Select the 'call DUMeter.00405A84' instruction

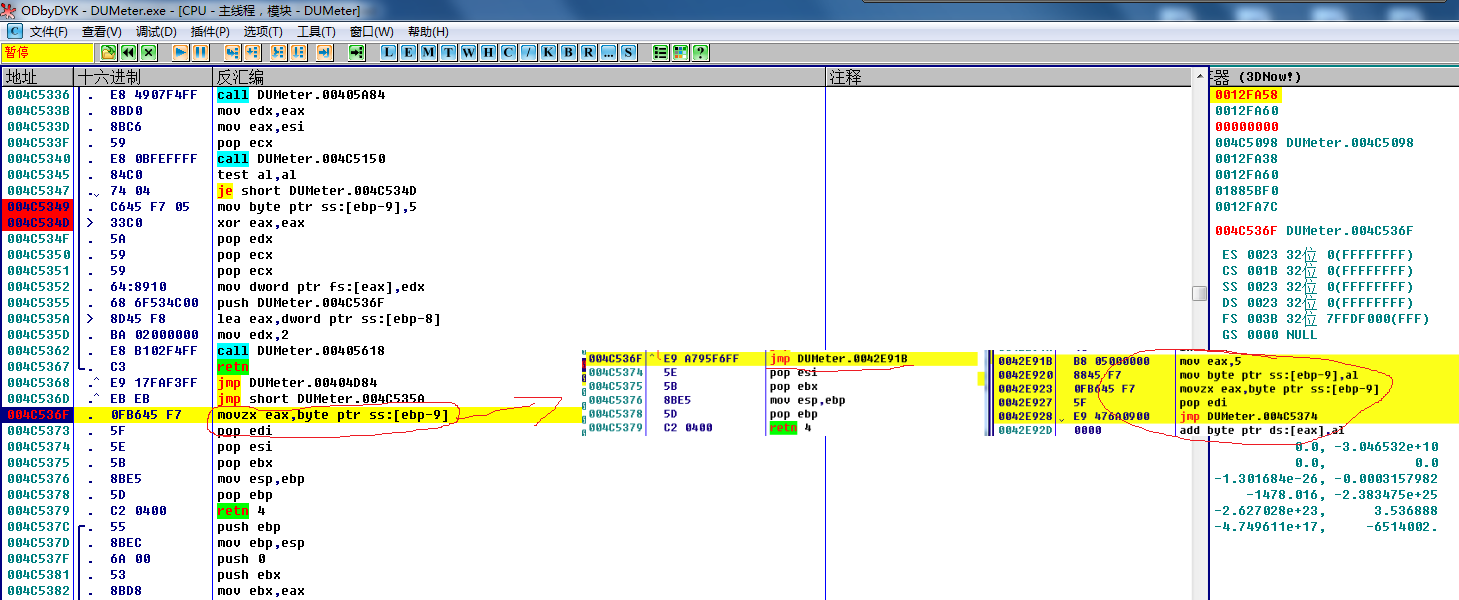tap(301, 95)
